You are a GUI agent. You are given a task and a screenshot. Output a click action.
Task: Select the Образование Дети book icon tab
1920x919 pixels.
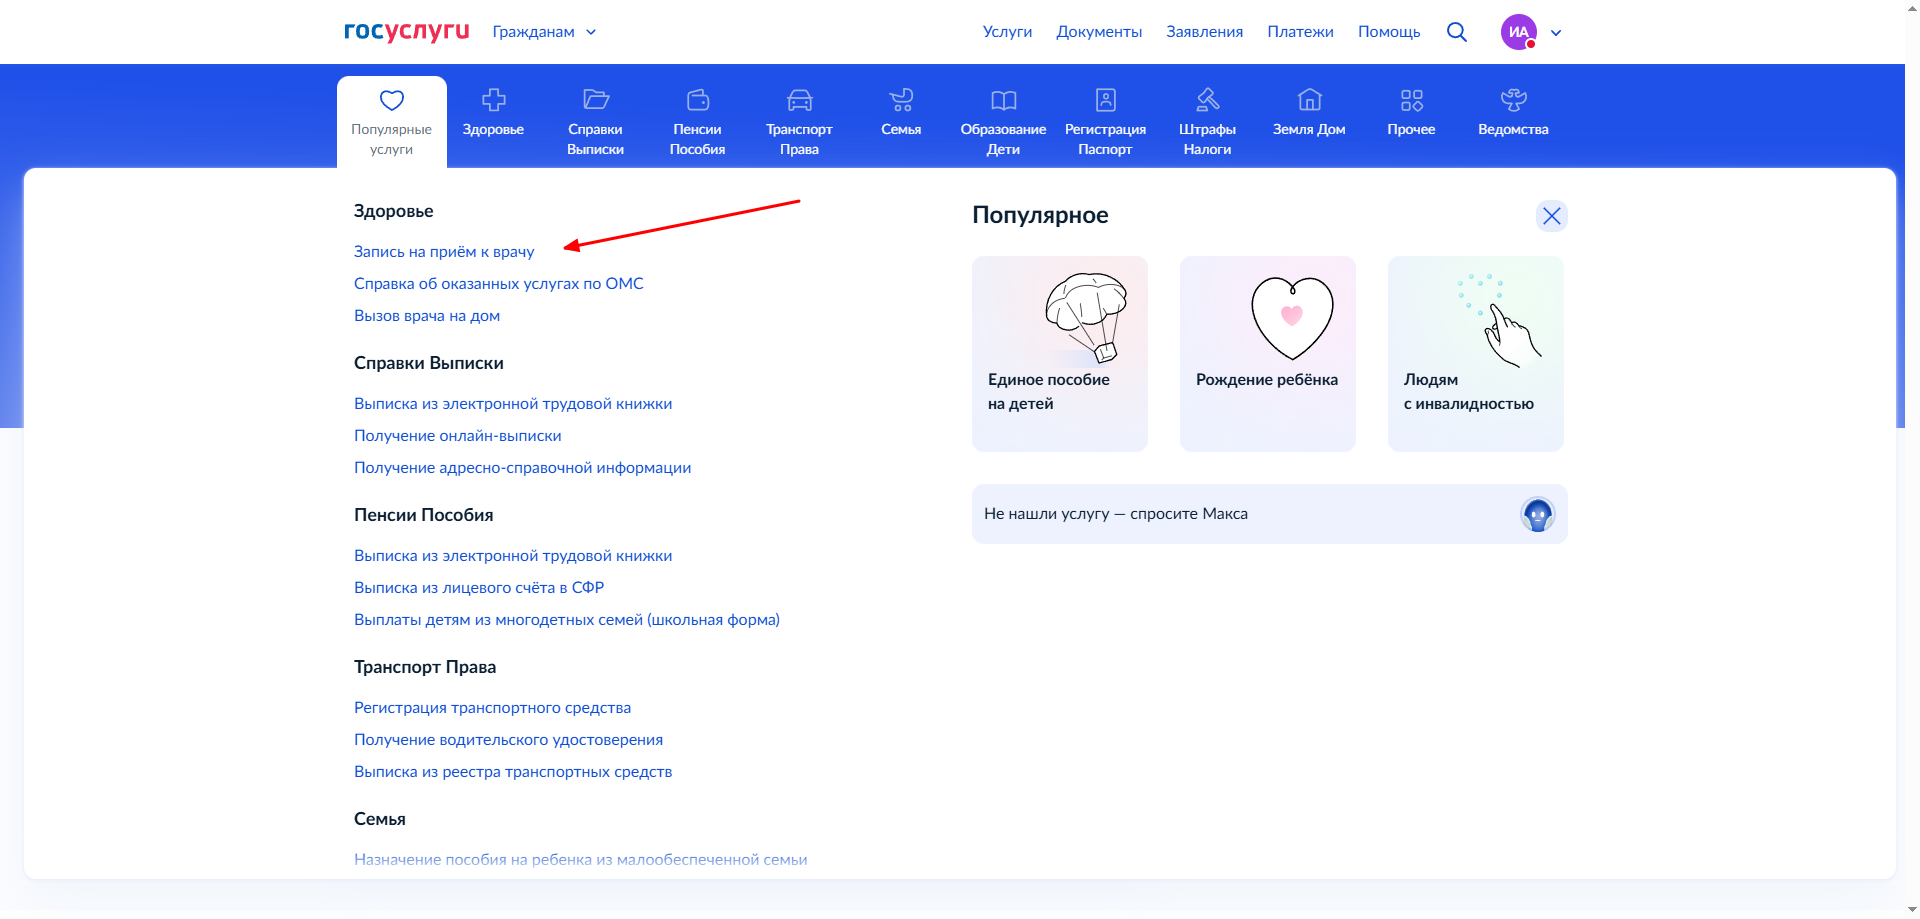(1003, 122)
